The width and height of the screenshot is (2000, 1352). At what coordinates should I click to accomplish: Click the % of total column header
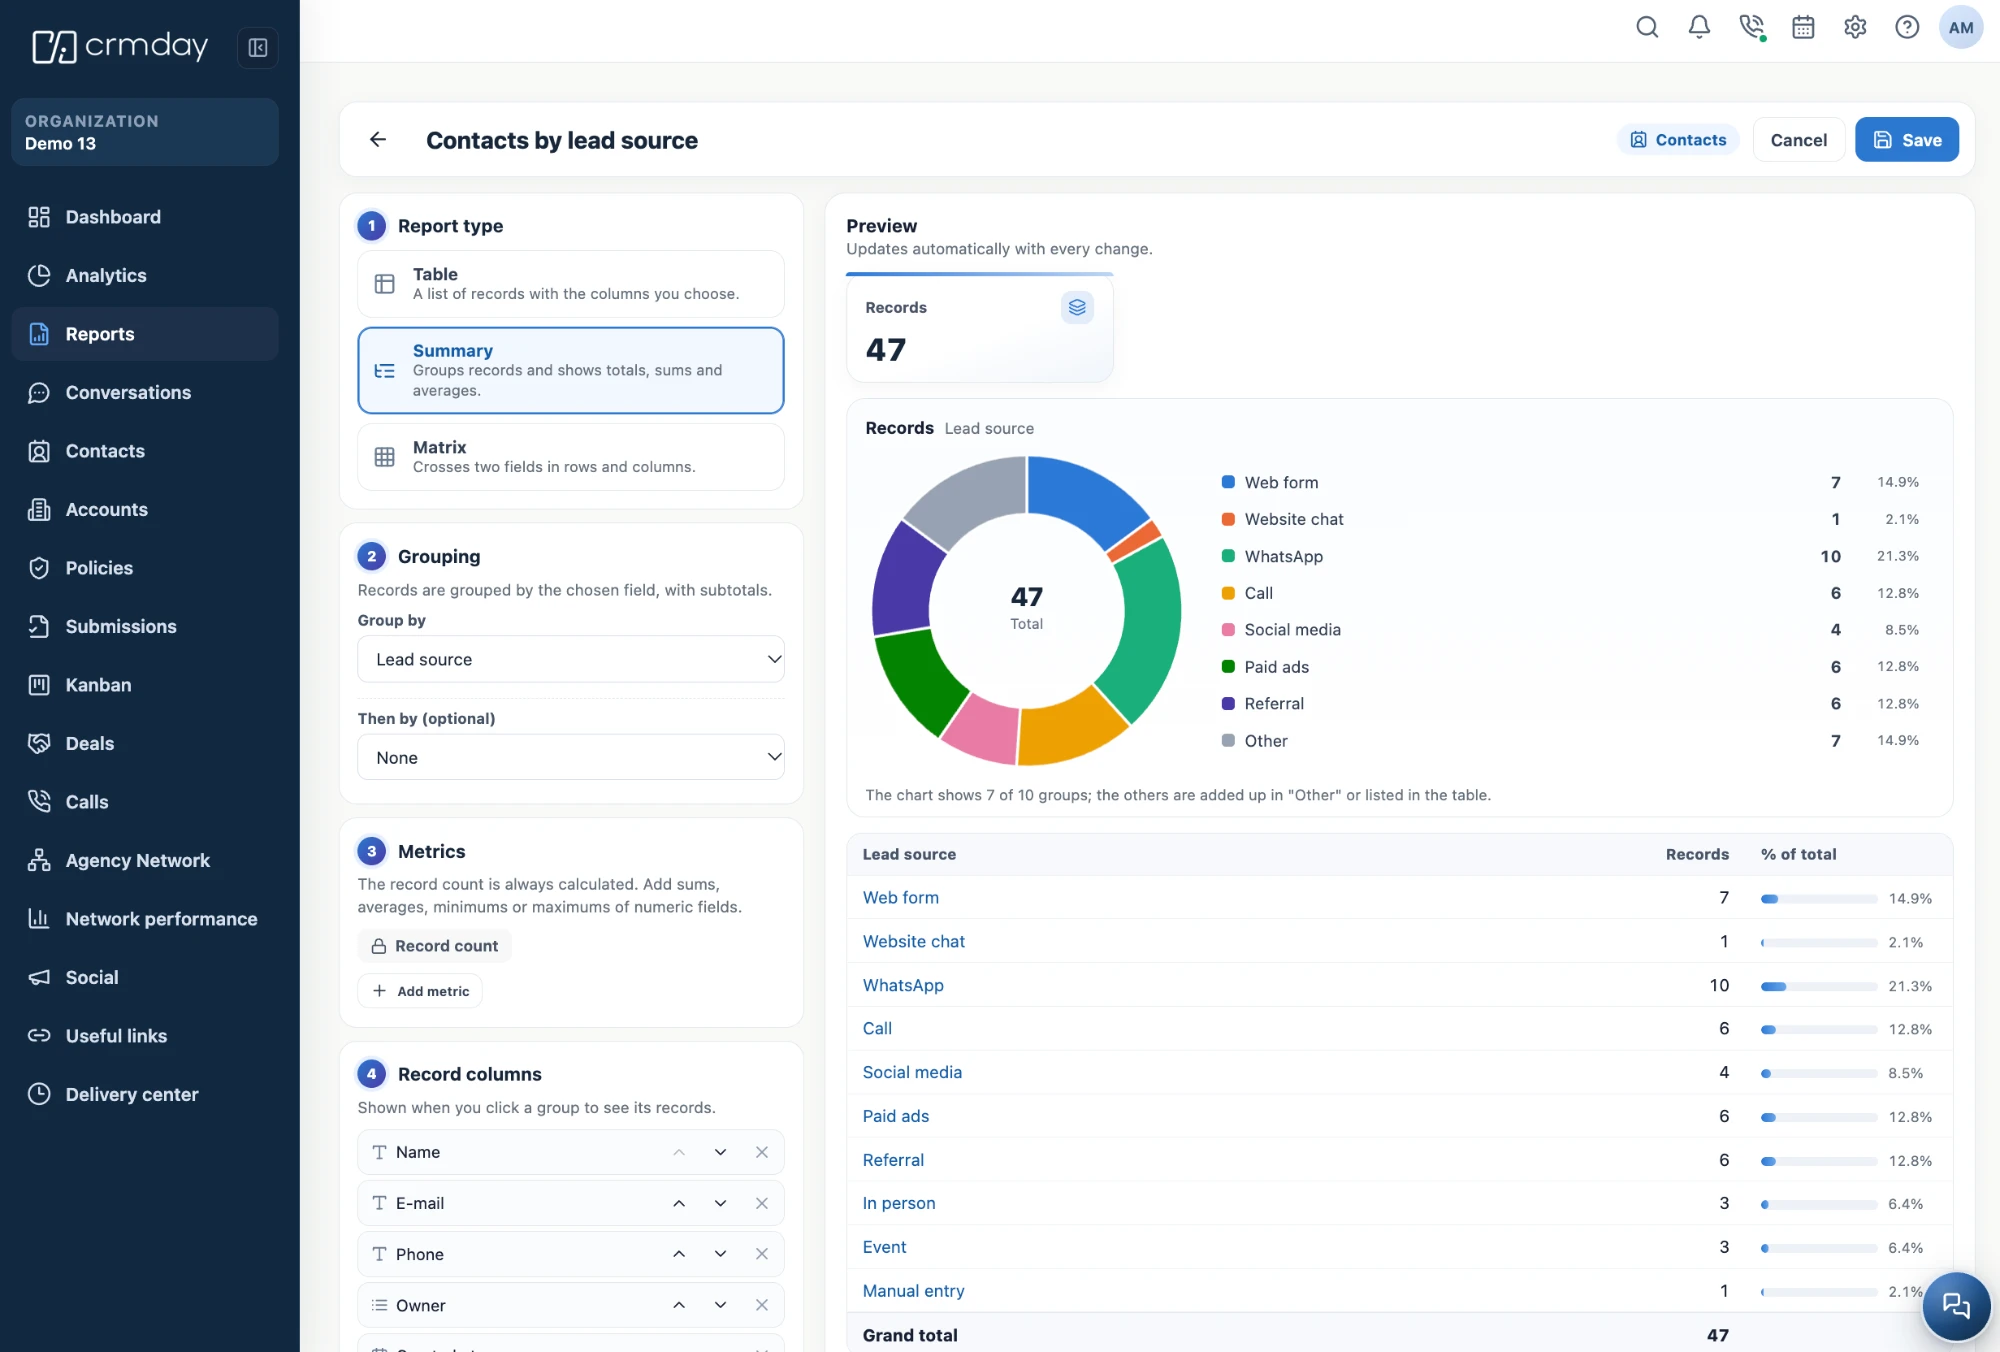[x=1798, y=854]
